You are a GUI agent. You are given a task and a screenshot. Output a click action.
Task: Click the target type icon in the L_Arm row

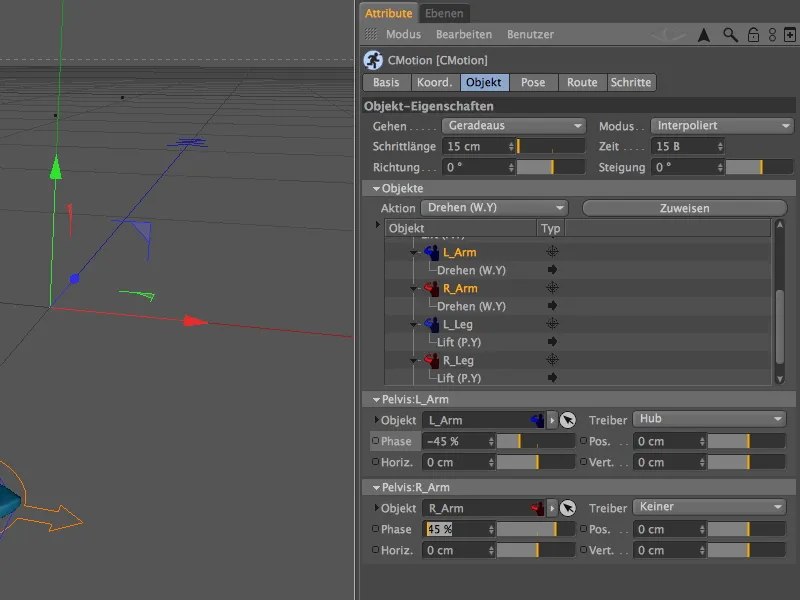tap(552, 252)
